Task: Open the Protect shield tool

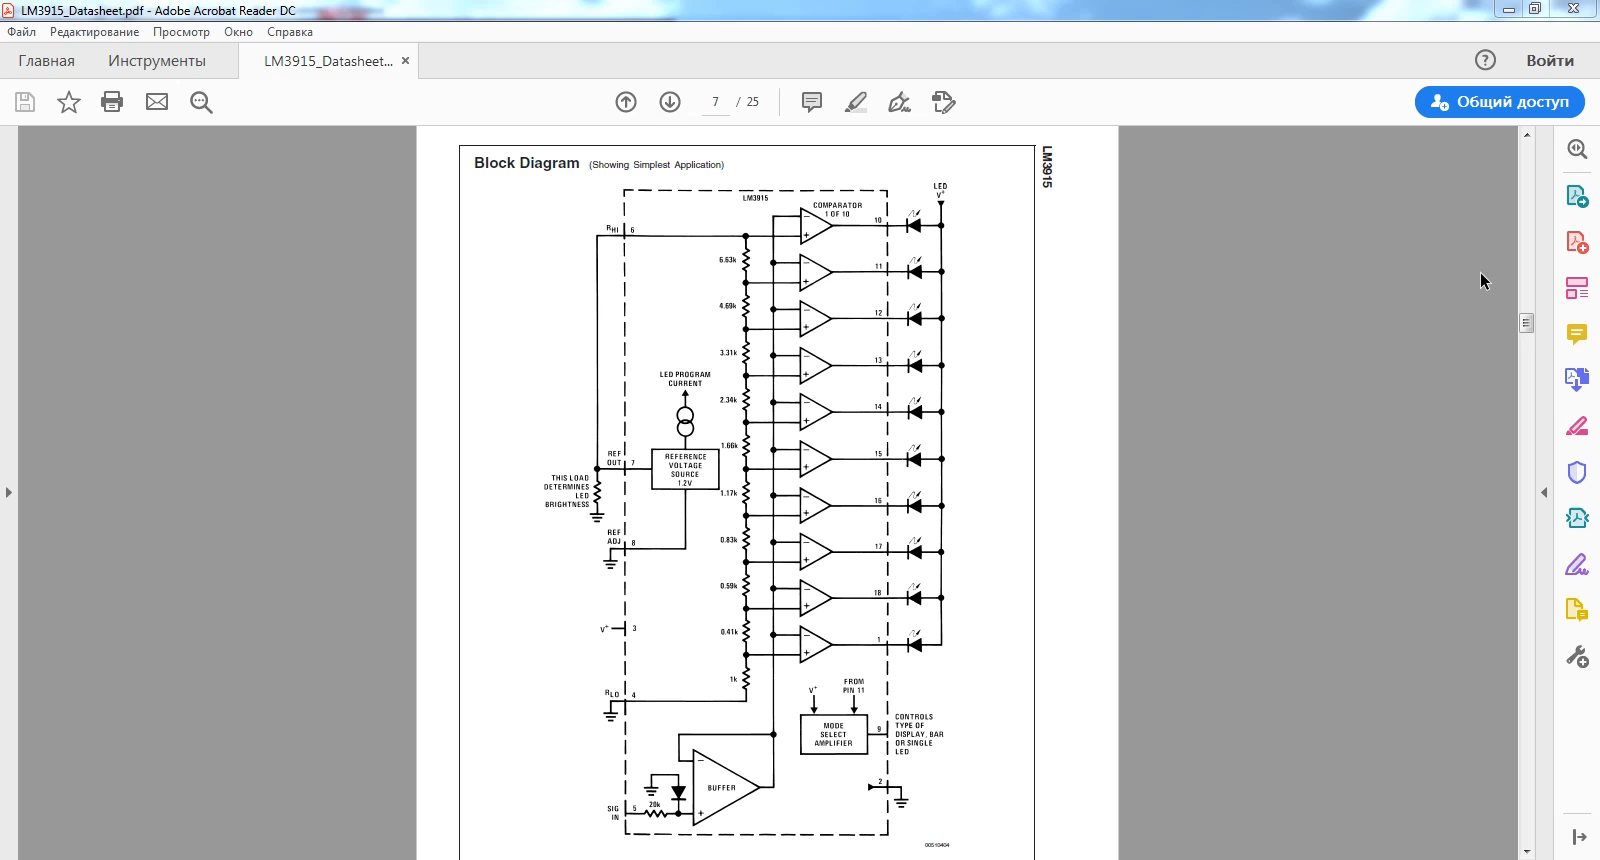Action: (x=1577, y=472)
